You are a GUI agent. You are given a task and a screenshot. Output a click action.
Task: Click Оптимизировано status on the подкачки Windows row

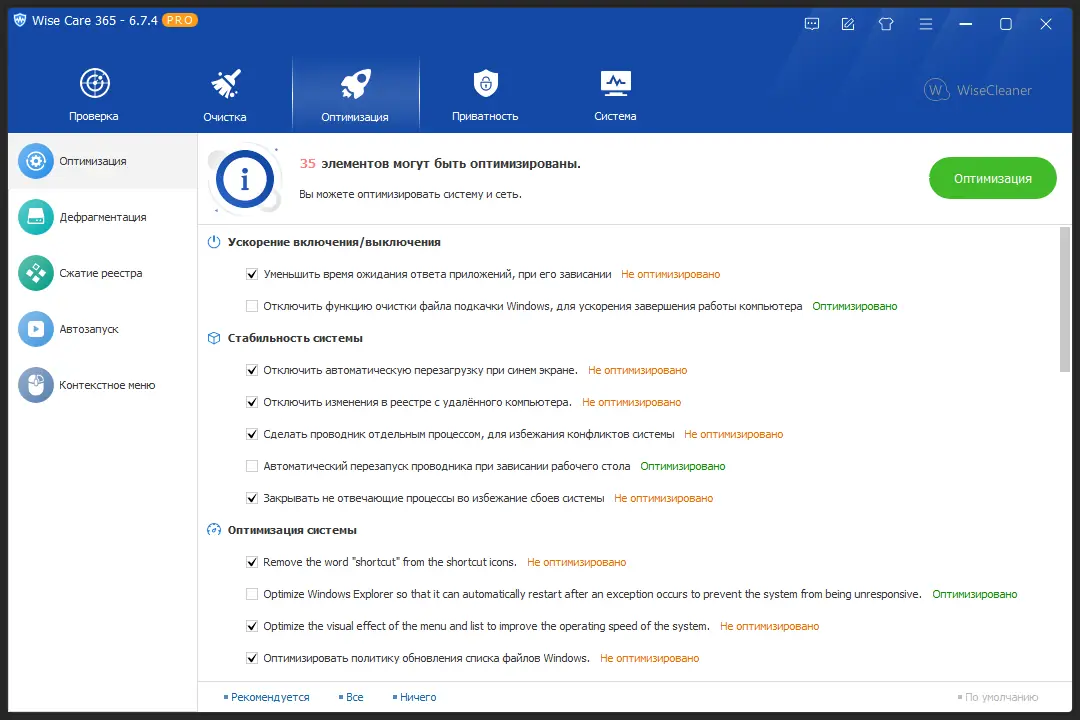click(855, 307)
